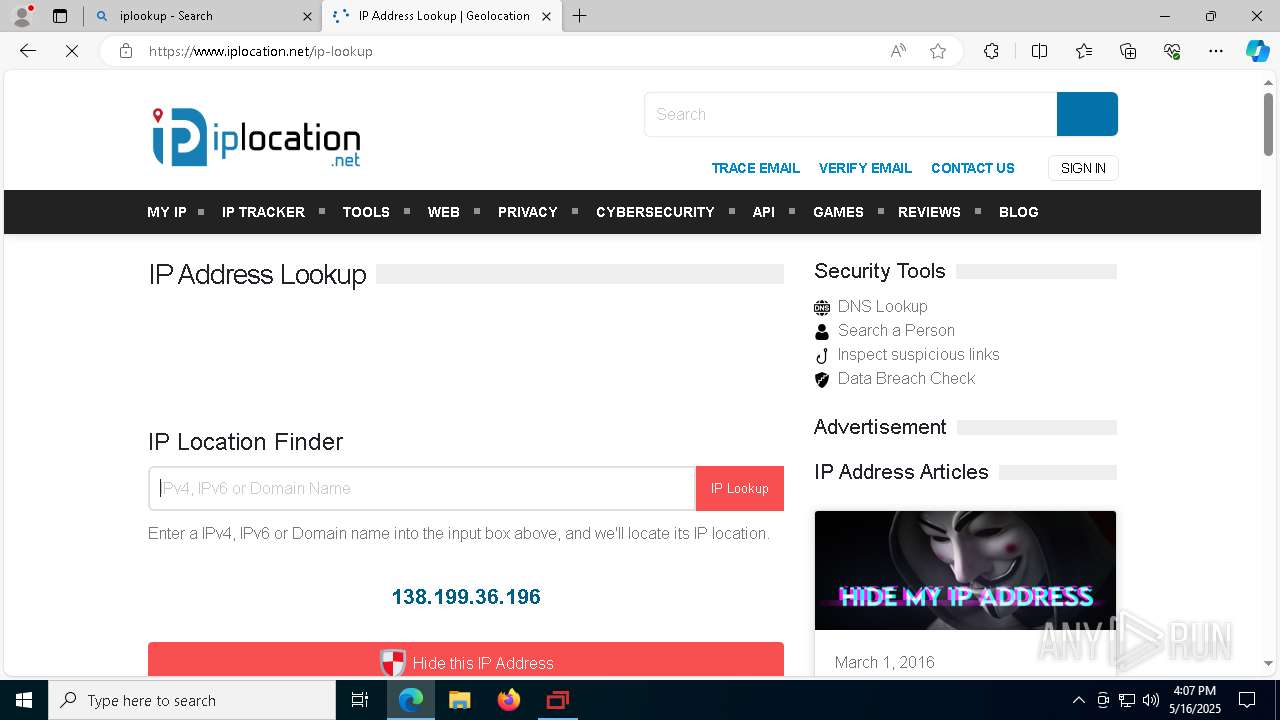Open Firefox from taskbar
This screenshot has width=1280, height=720.
point(509,700)
